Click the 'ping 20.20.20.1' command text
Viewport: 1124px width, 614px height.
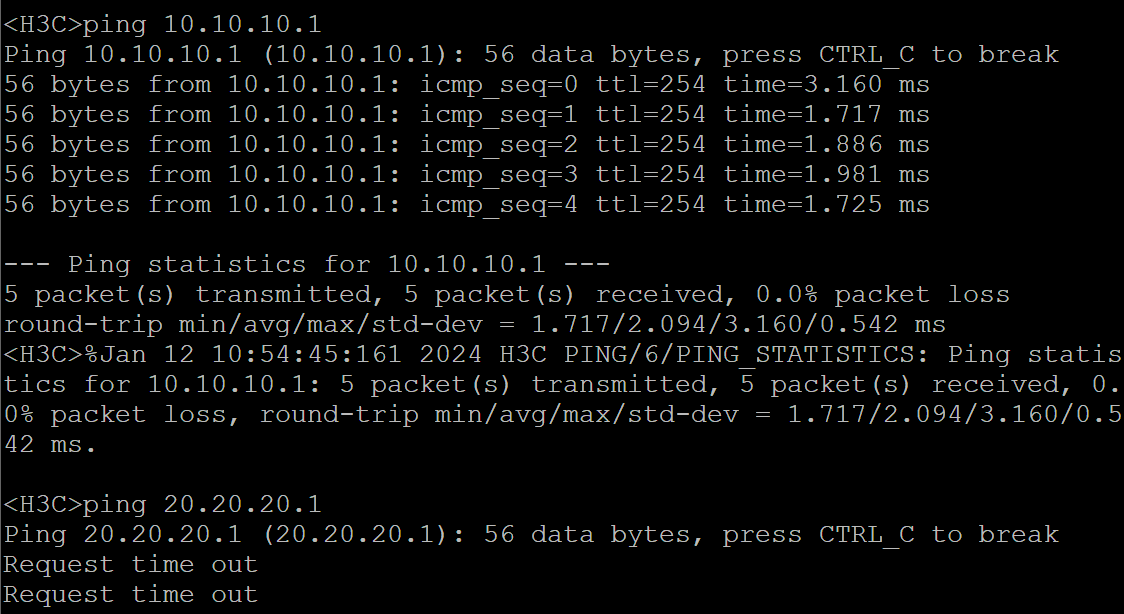(202, 504)
